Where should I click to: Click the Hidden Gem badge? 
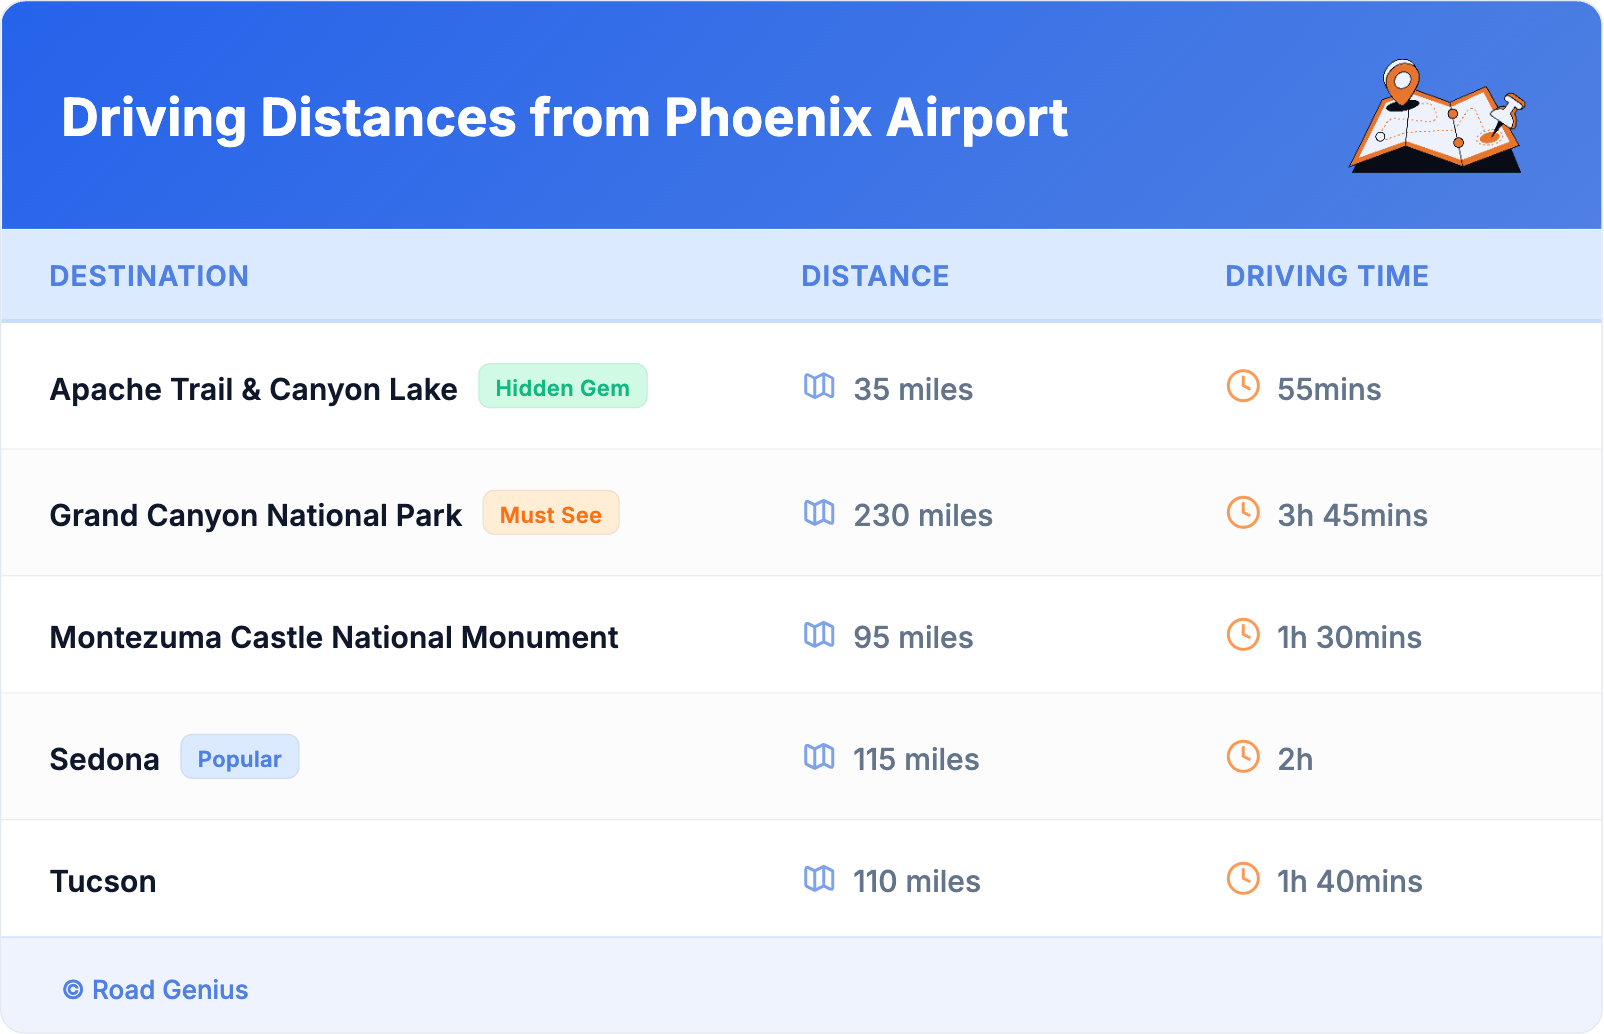tap(562, 387)
